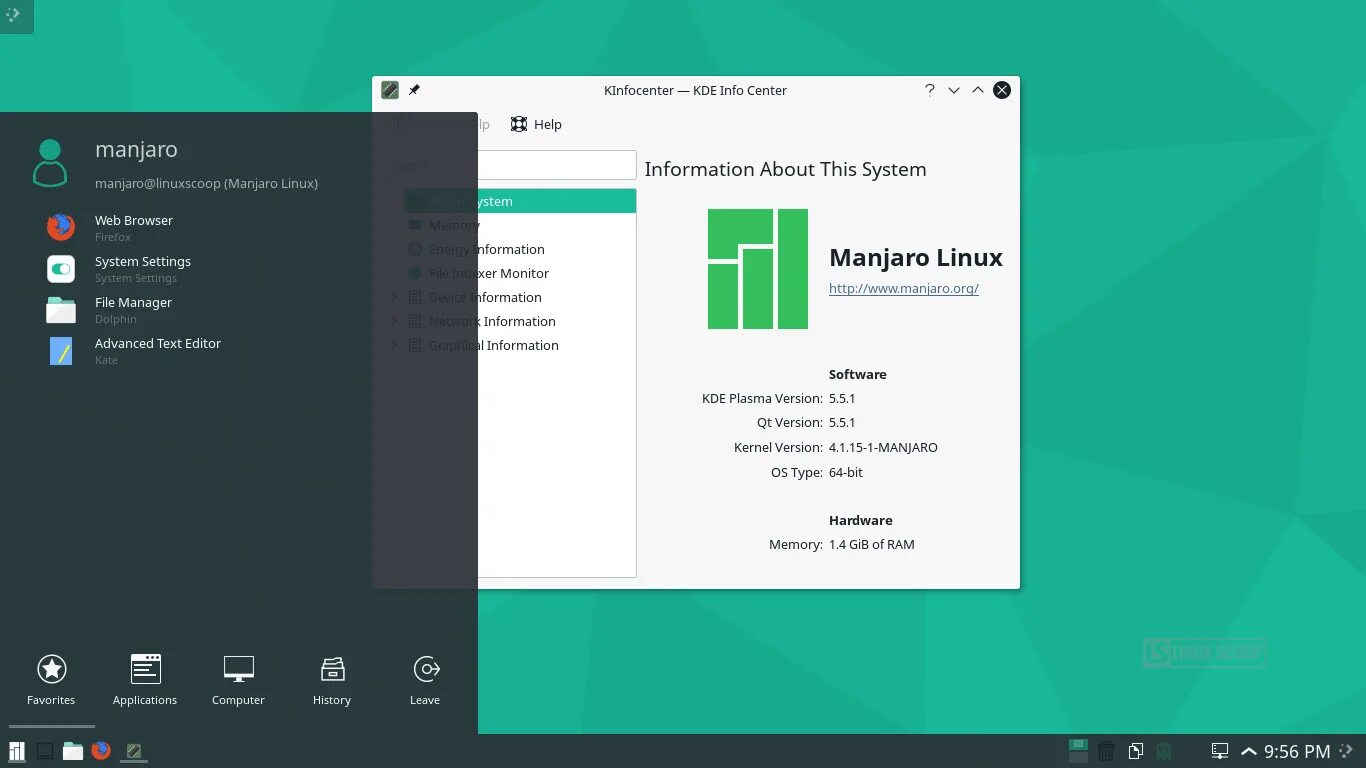
Task: Open the Computer launcher tab
Action: 238,680
